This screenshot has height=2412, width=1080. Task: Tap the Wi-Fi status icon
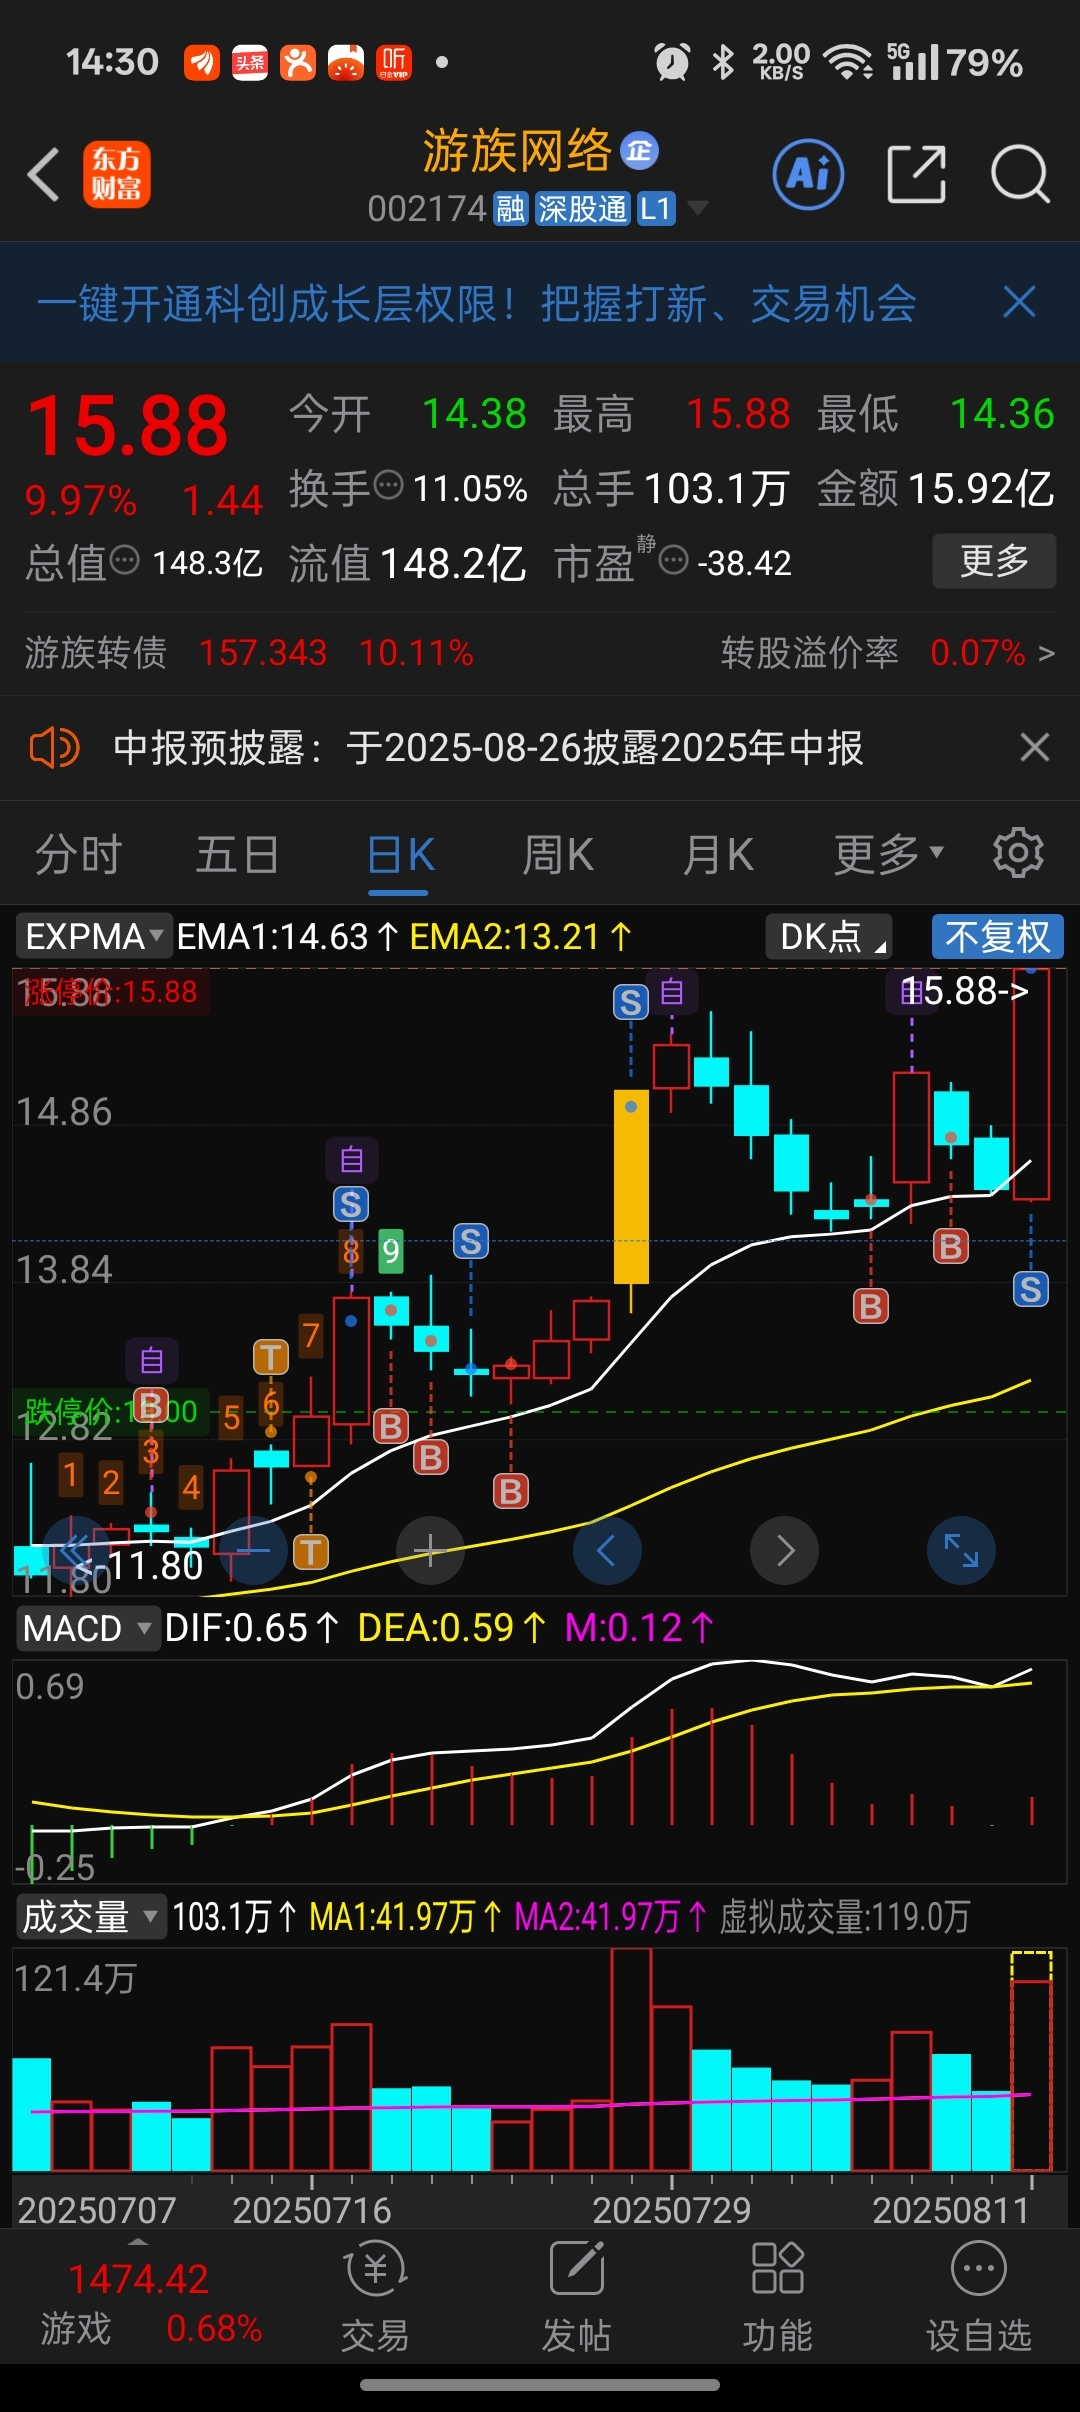click(848, 62)
